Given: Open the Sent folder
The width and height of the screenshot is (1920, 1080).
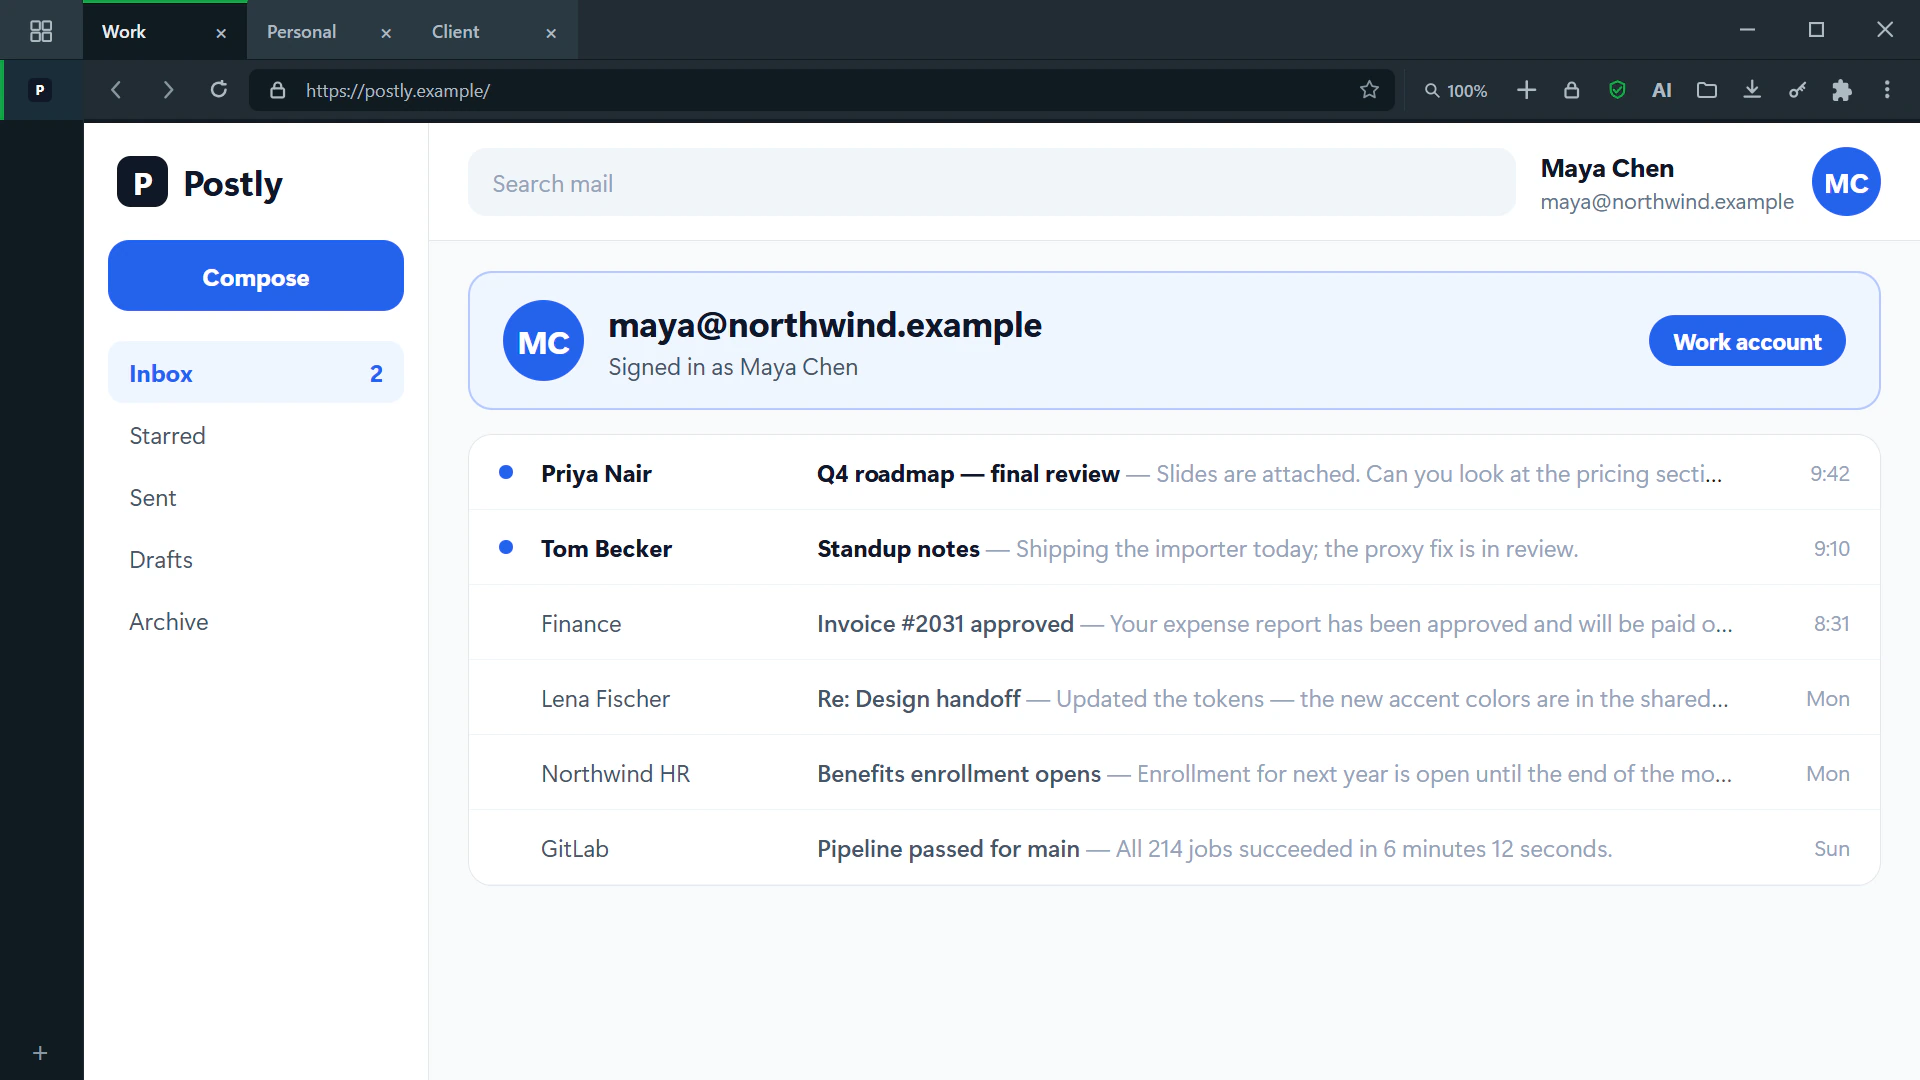Looking at the screenshot, I should [256, 497].
